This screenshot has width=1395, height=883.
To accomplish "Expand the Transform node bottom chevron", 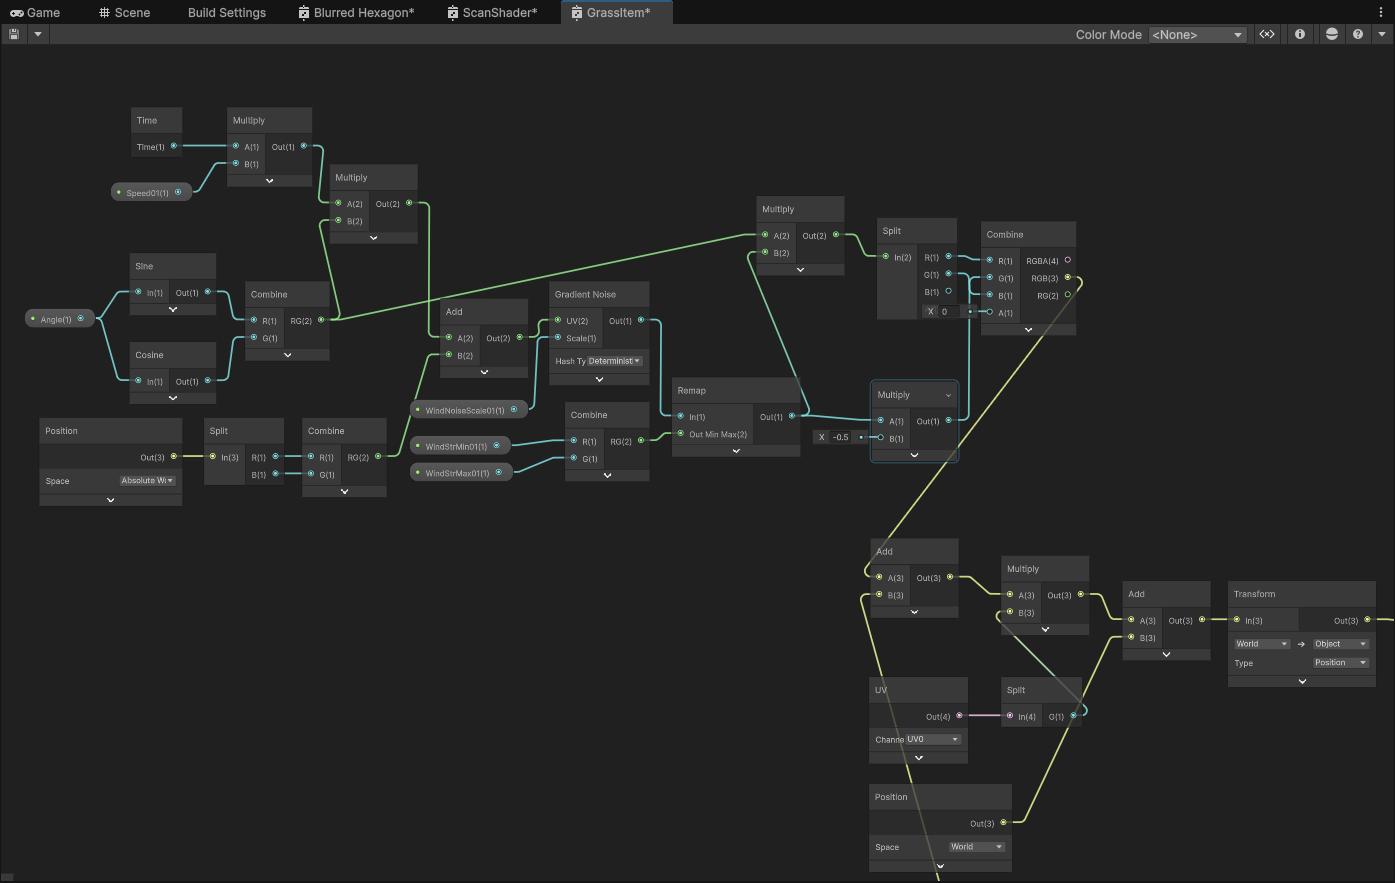I will click(1302, 681).
